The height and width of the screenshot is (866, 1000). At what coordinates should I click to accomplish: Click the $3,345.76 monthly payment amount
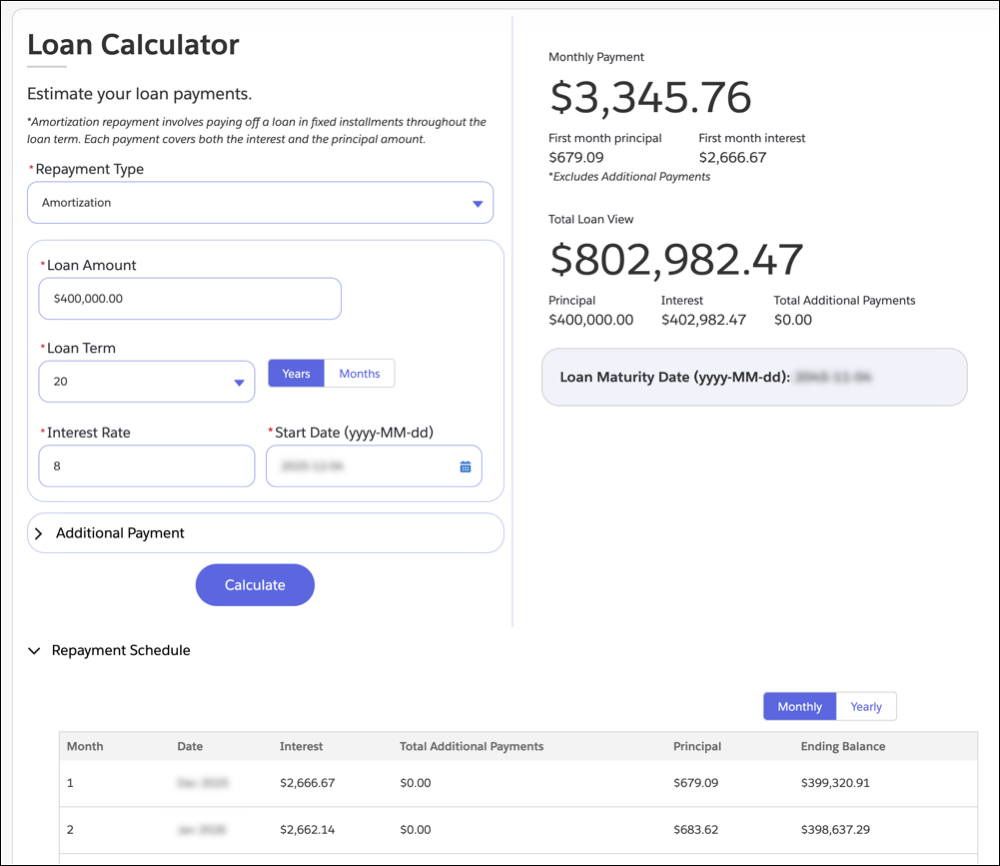651,98
